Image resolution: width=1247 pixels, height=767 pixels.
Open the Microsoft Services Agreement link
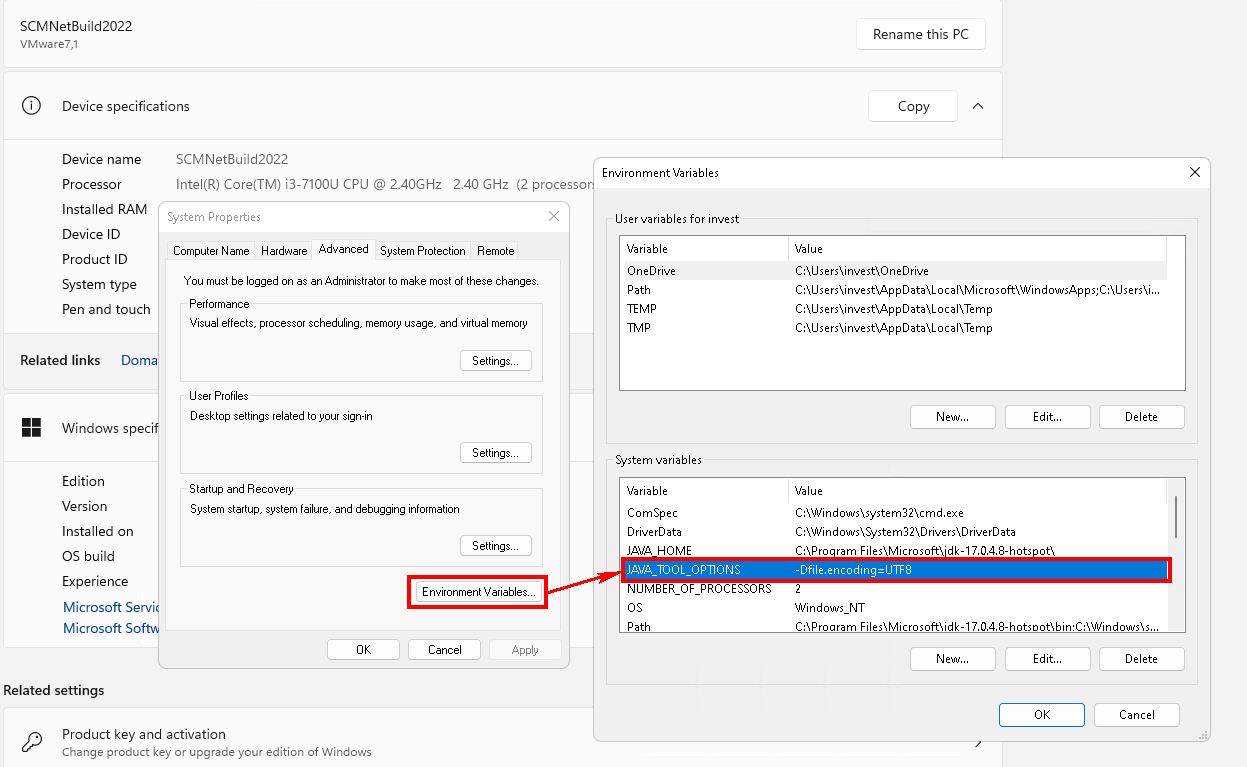pyautogui.click(x=112, y=606)
